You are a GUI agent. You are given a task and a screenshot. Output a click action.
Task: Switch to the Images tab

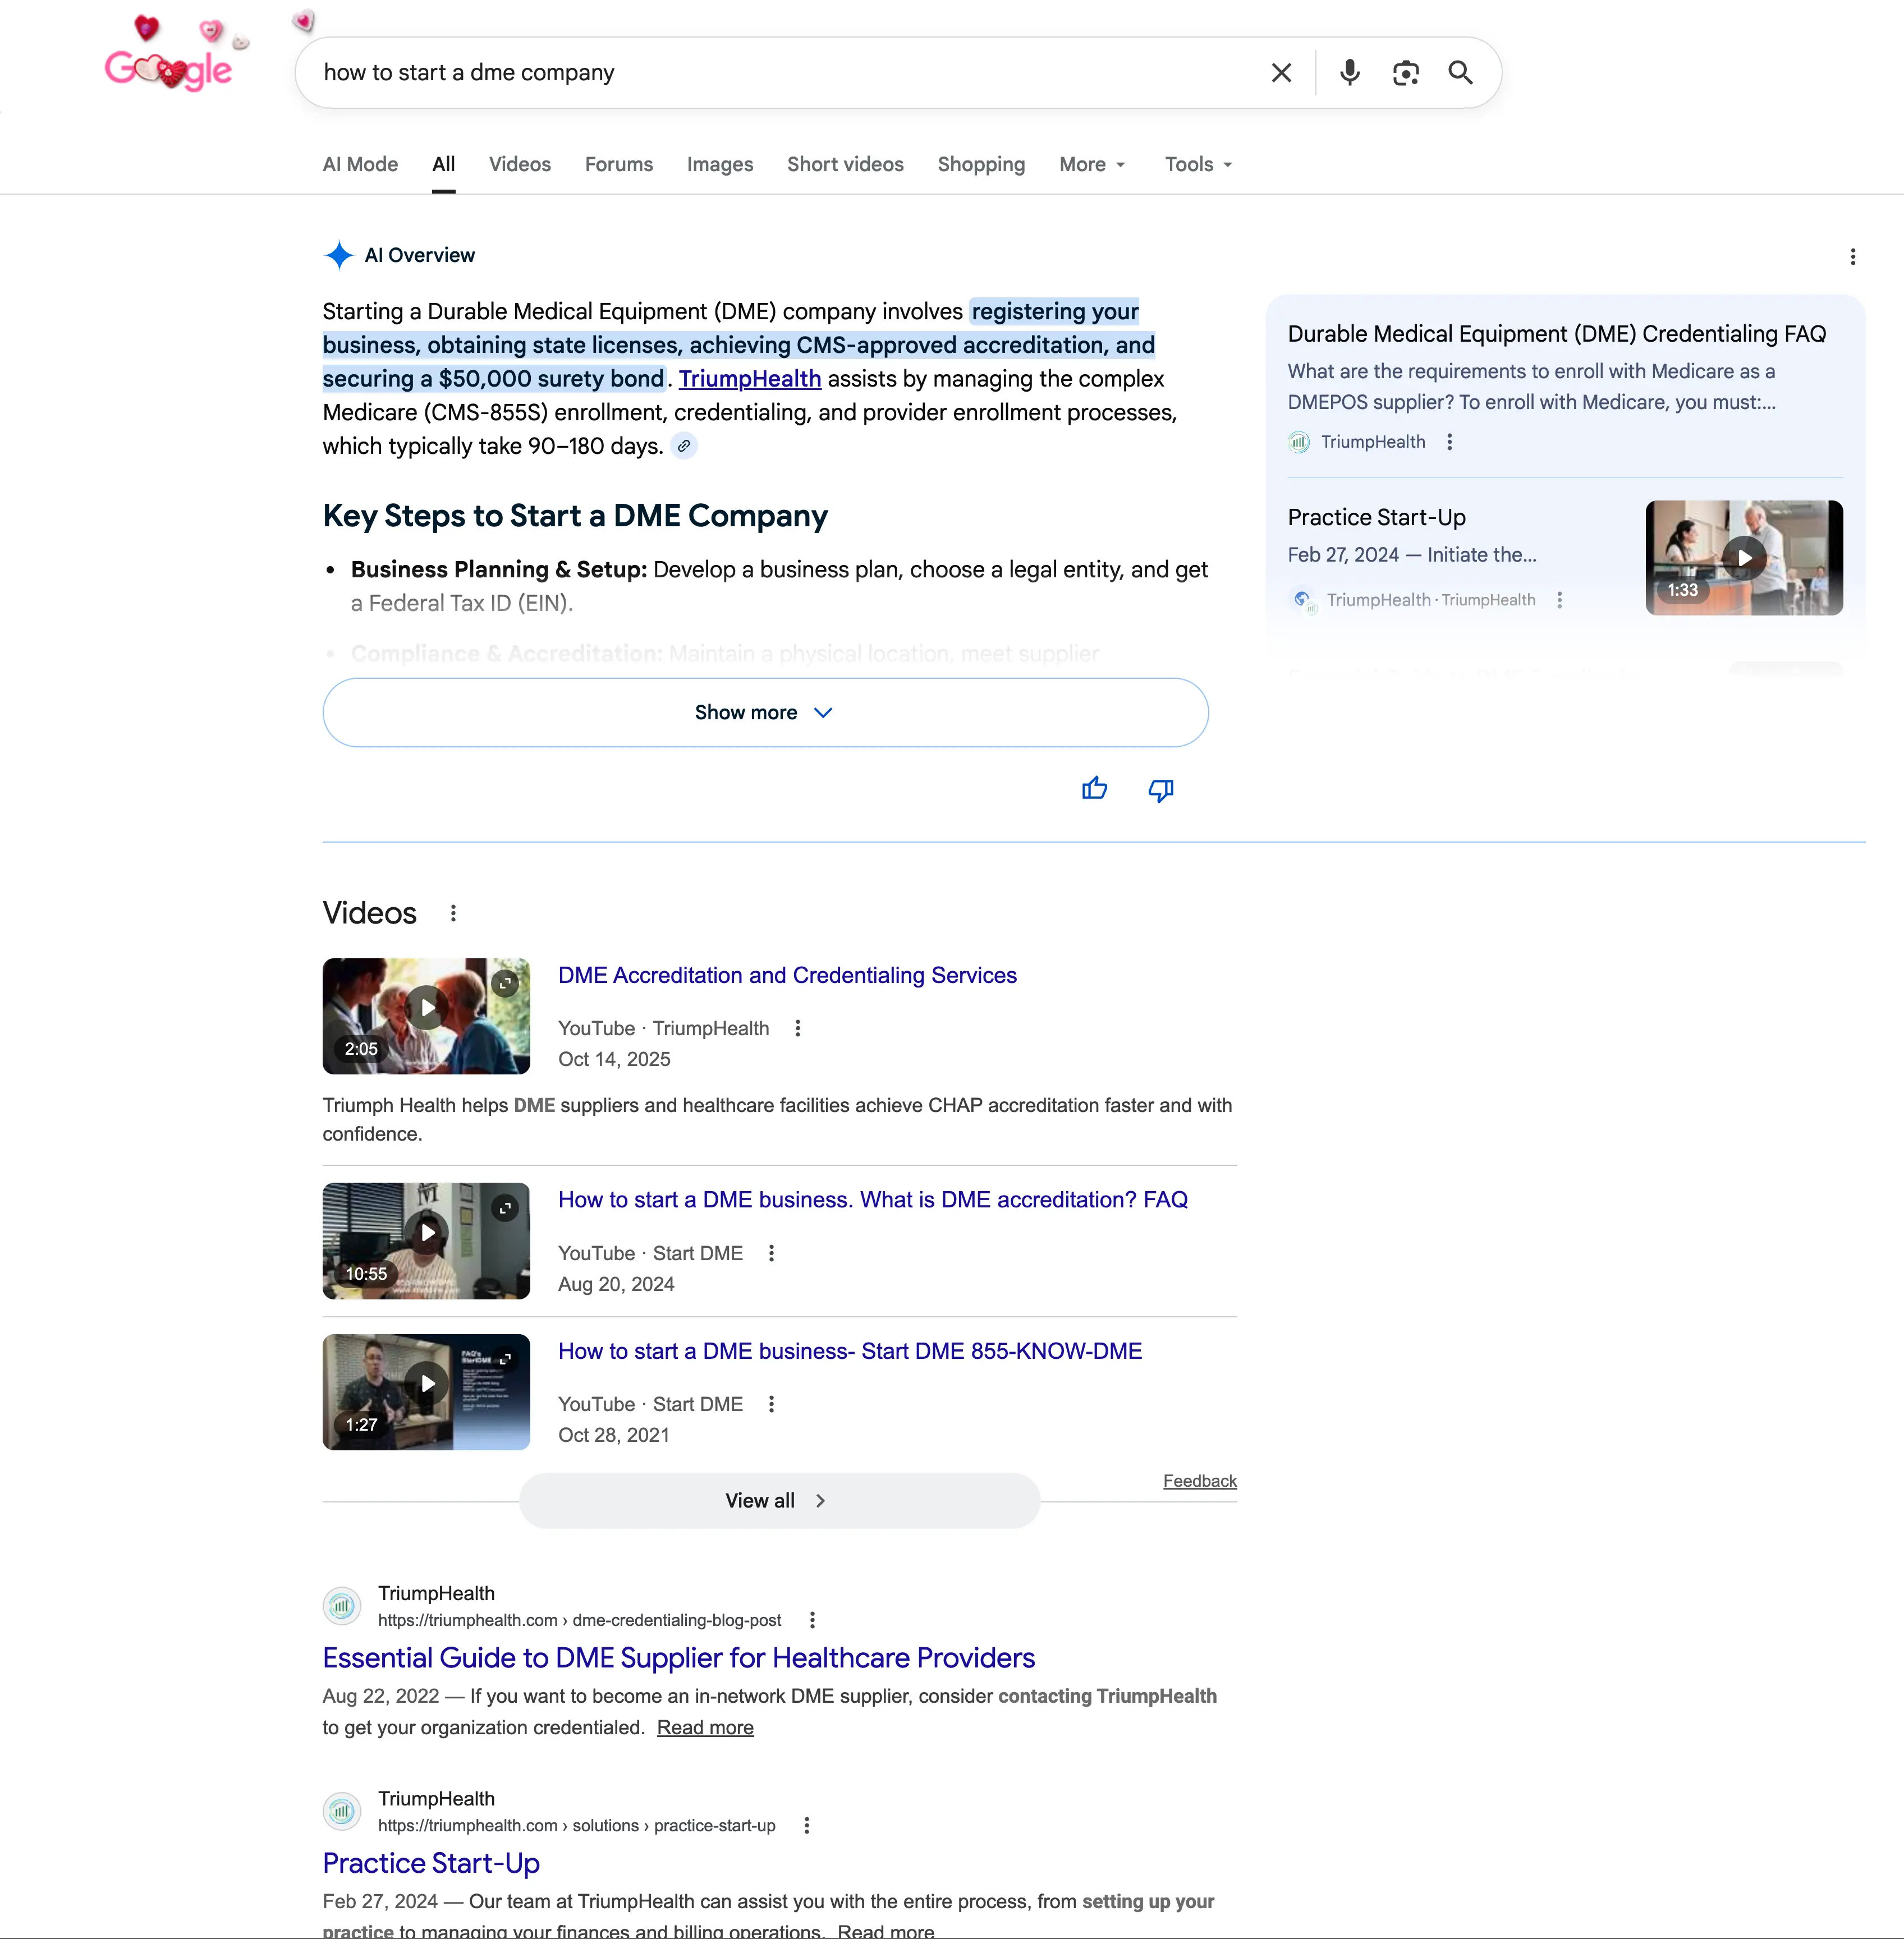pos(719,164)
